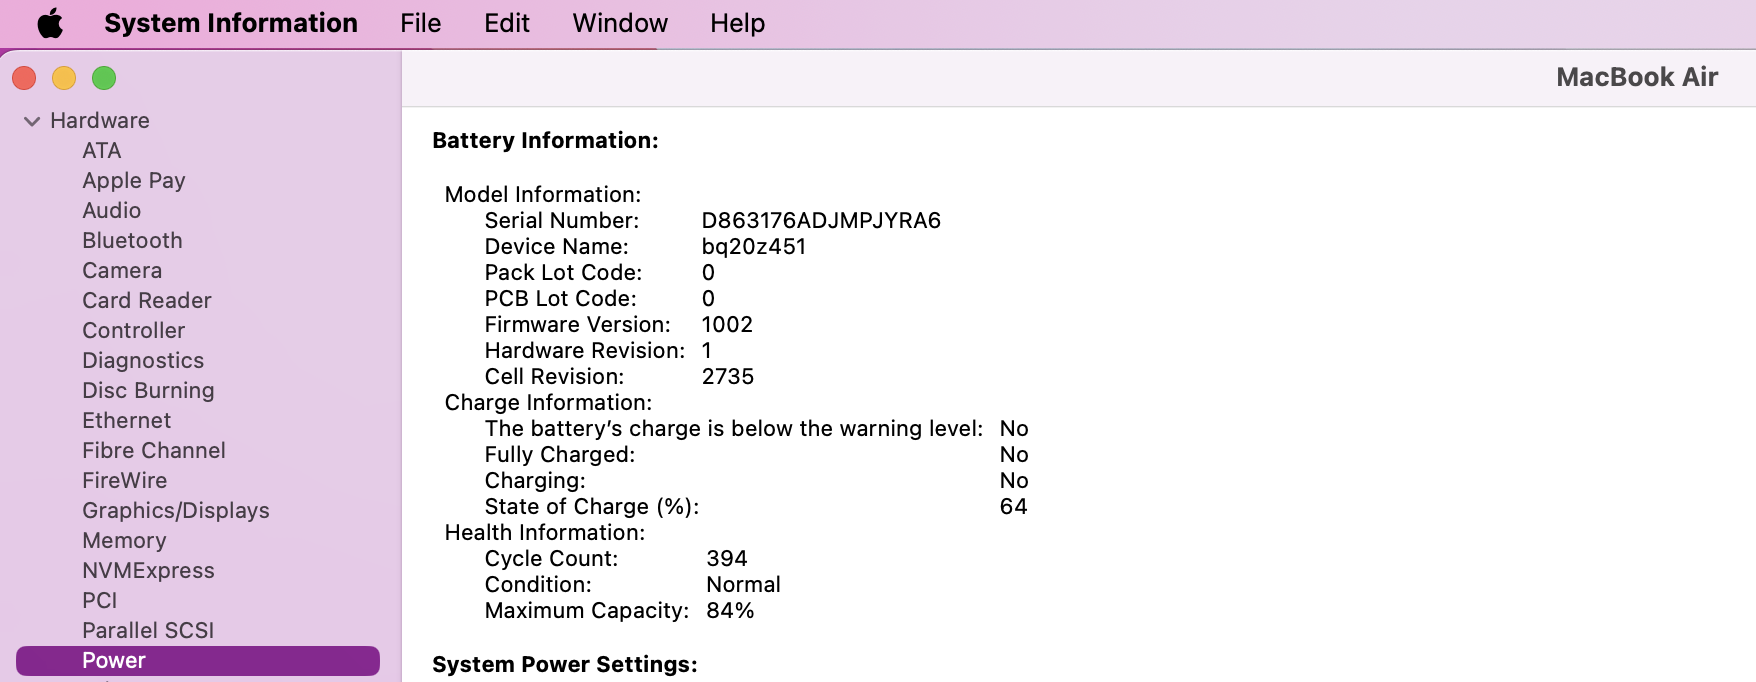
Task: Select Disc Burning in the sidebar
Action: (x=148, y=390)
